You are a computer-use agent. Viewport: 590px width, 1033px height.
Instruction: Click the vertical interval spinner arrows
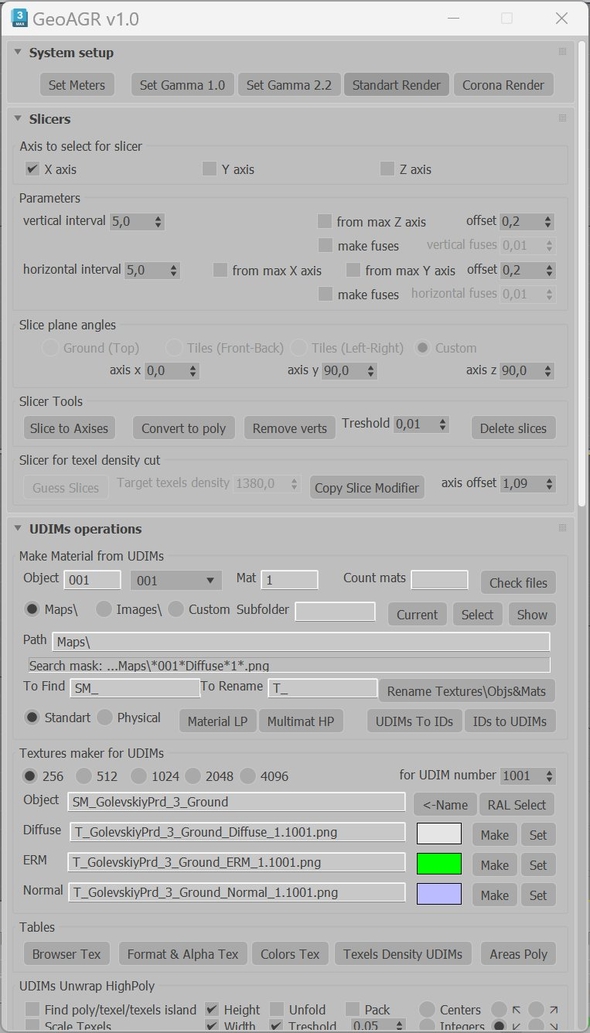pyautogui.click(x=158, y=222)
